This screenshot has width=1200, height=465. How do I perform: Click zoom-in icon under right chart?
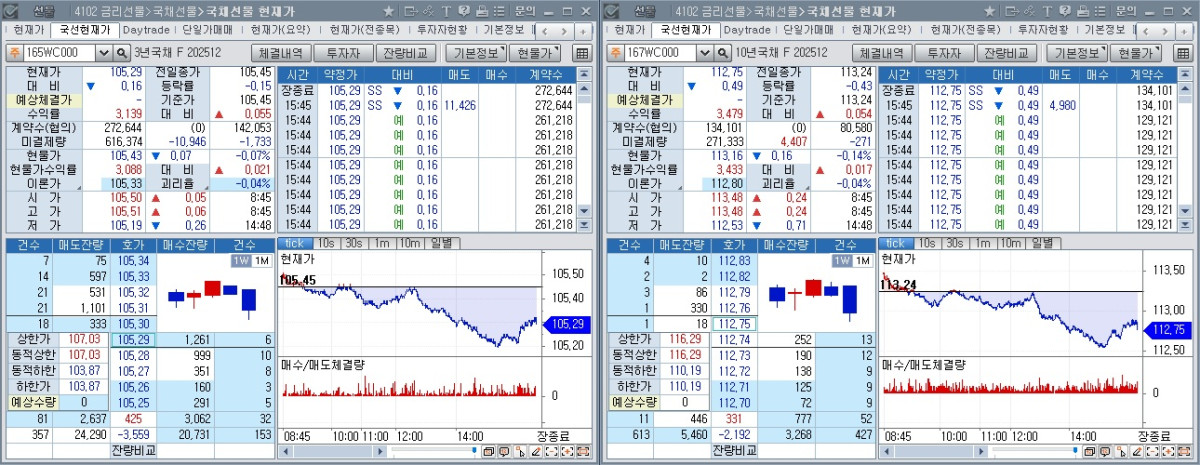coord(1168,451)
